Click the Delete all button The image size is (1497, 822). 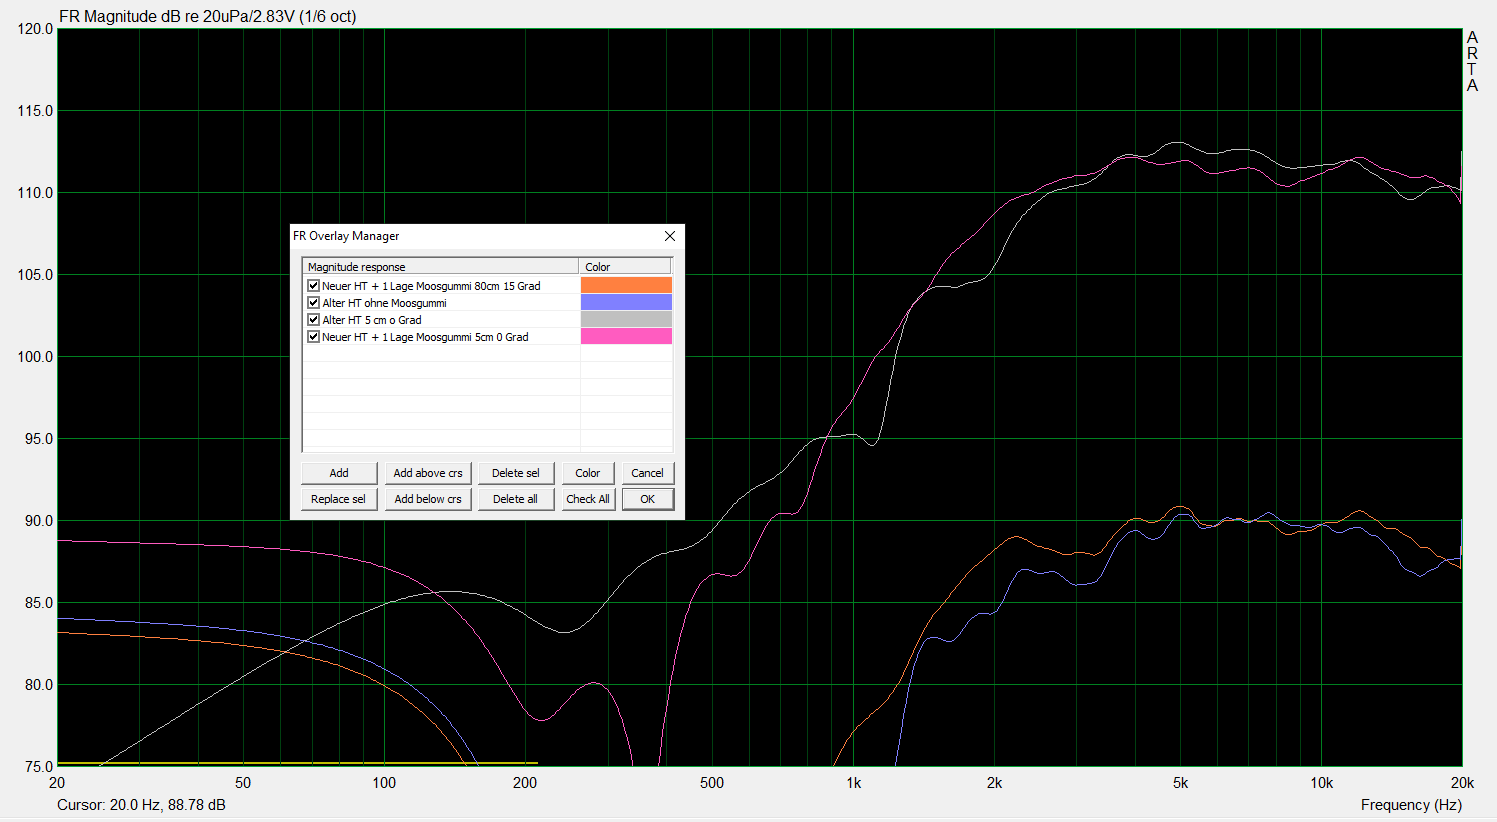coord(515,499)
